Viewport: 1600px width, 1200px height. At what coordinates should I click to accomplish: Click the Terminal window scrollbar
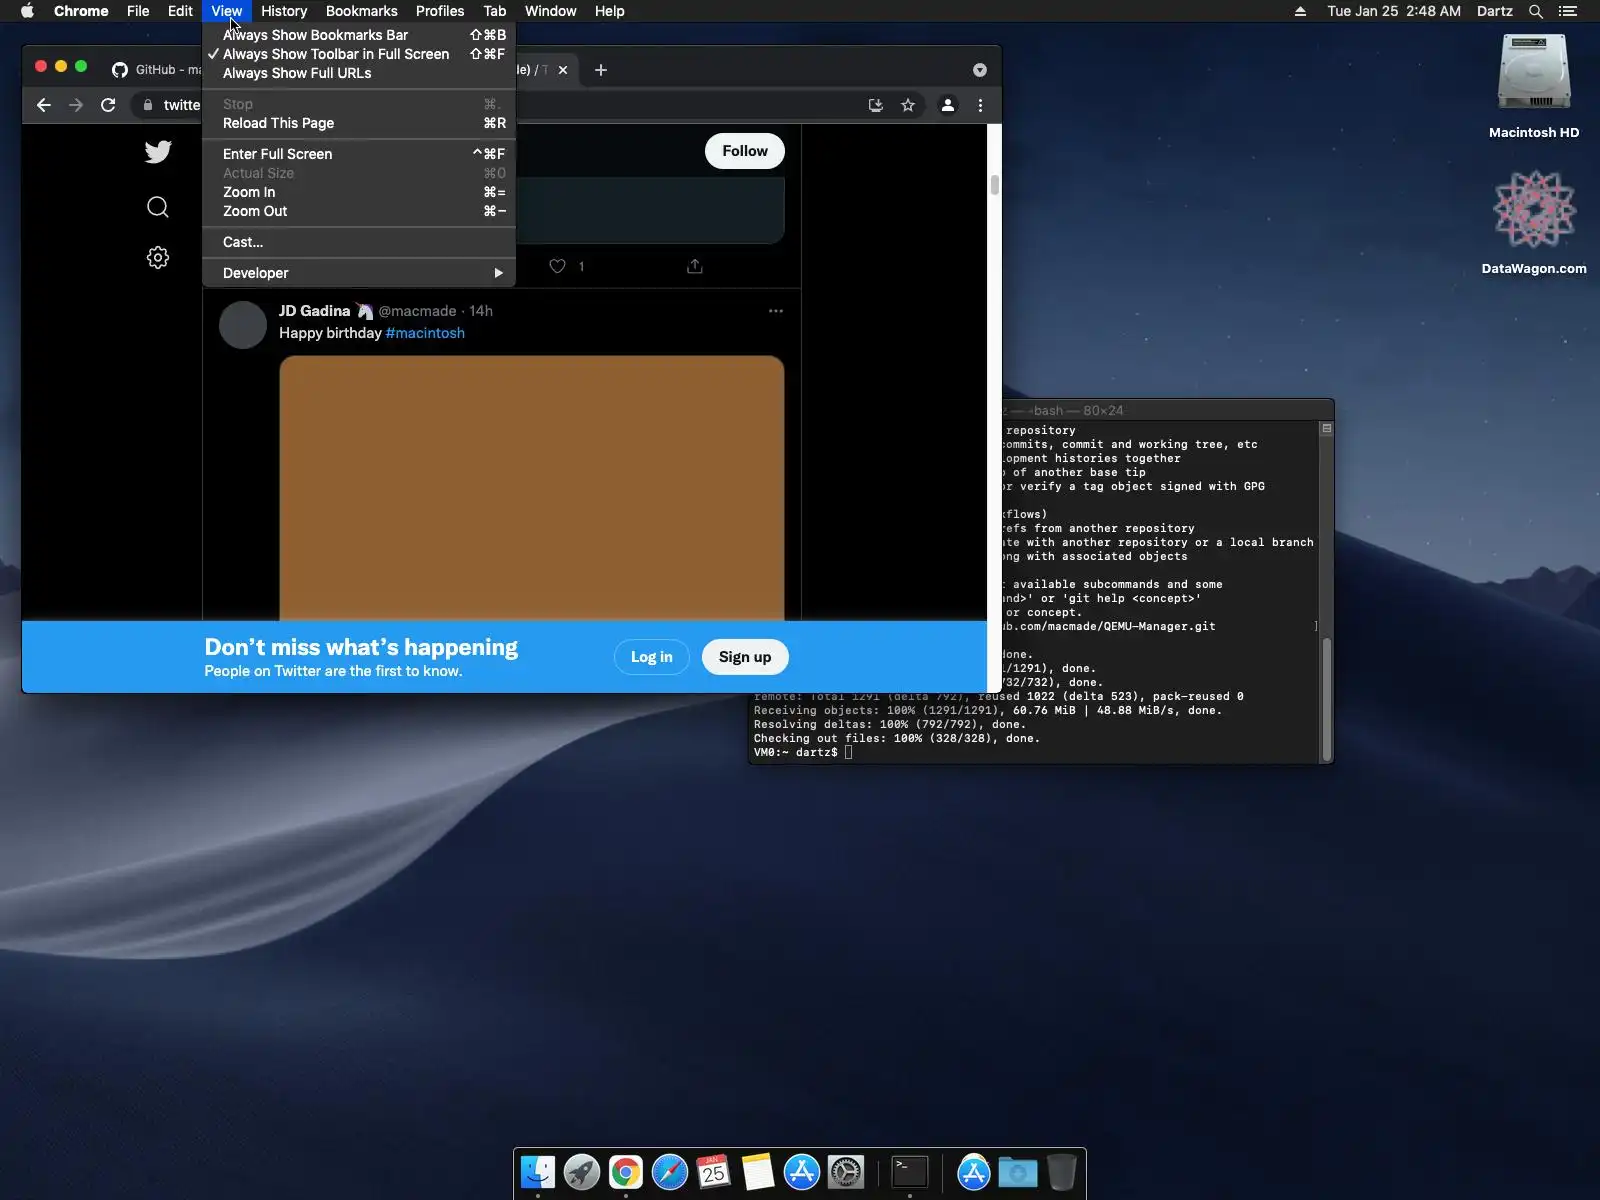tap(1327, 698)
